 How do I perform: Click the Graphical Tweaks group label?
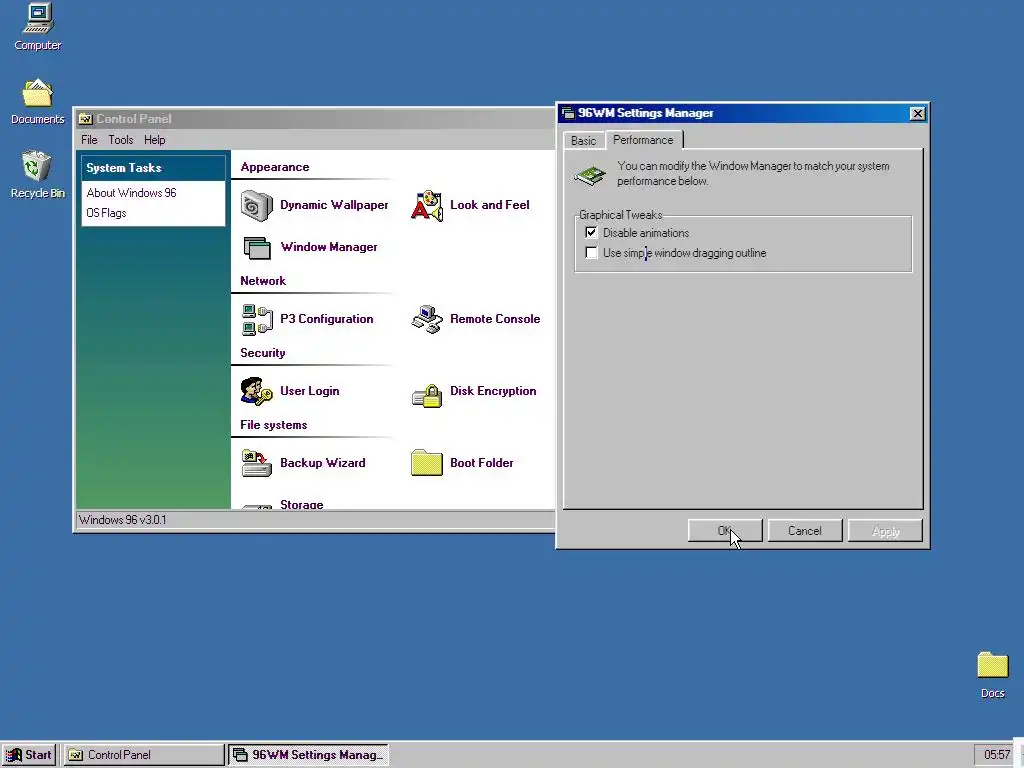pos(620,215)
